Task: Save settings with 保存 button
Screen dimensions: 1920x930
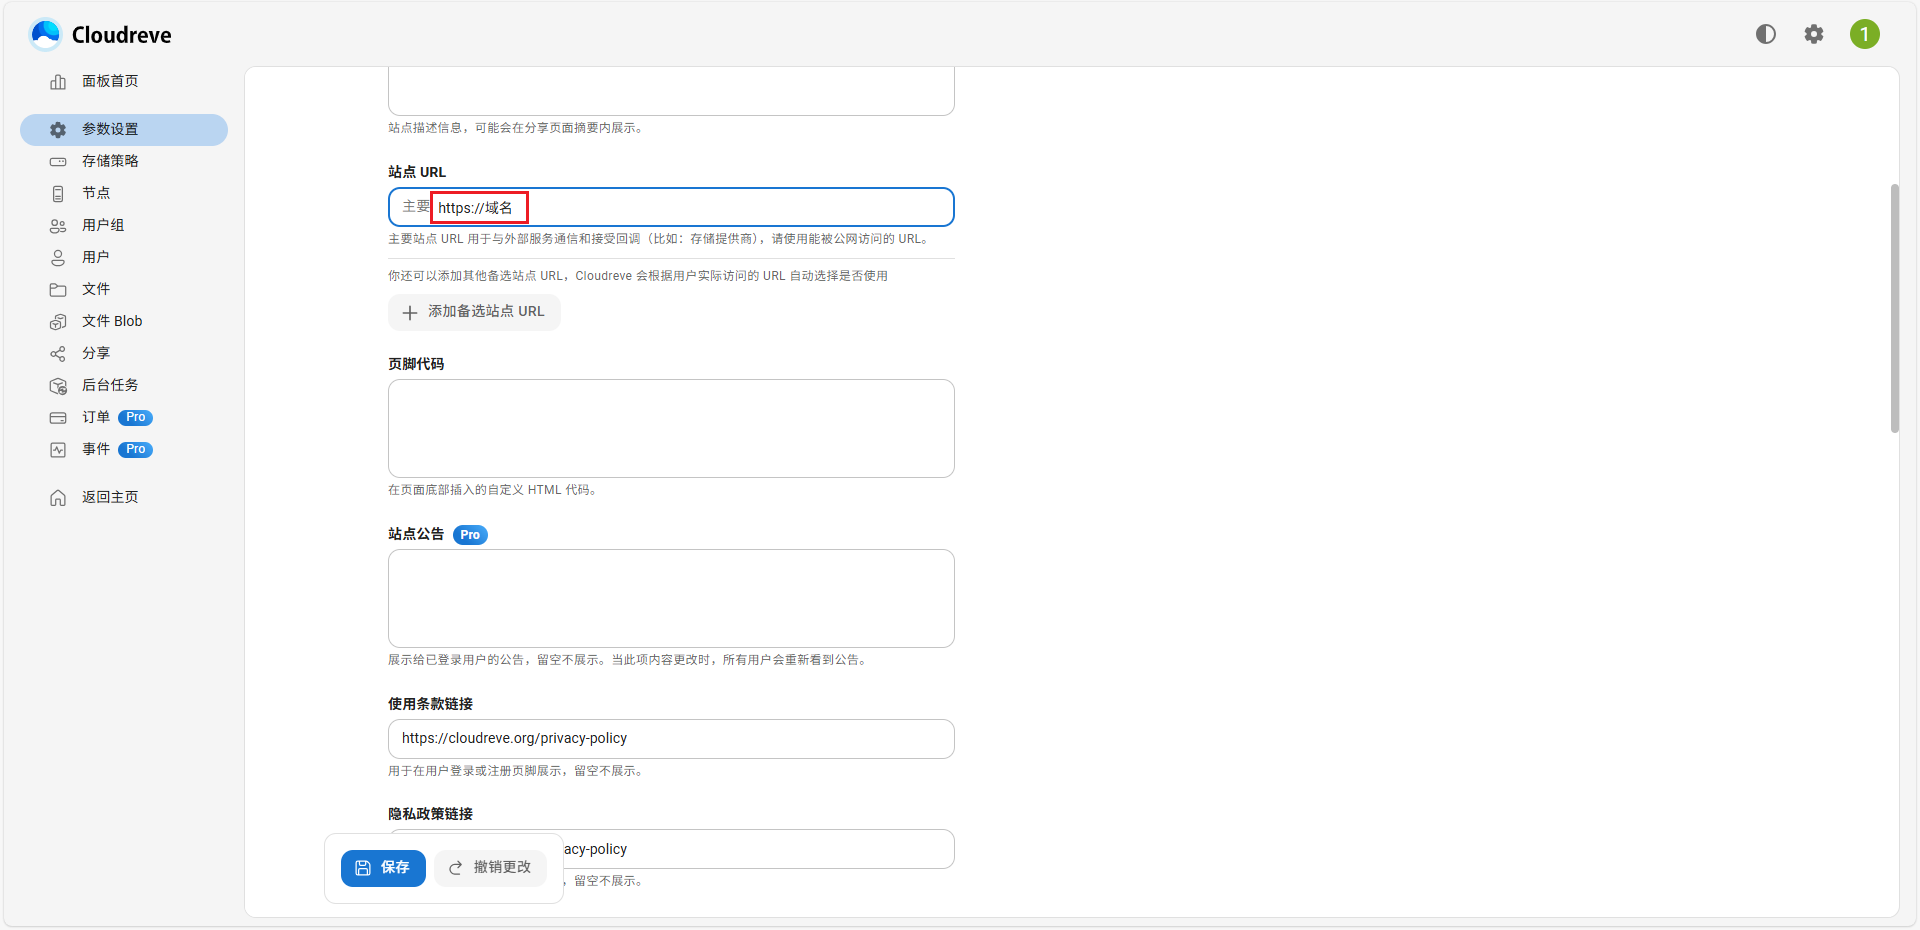Action: pos(383,868)
